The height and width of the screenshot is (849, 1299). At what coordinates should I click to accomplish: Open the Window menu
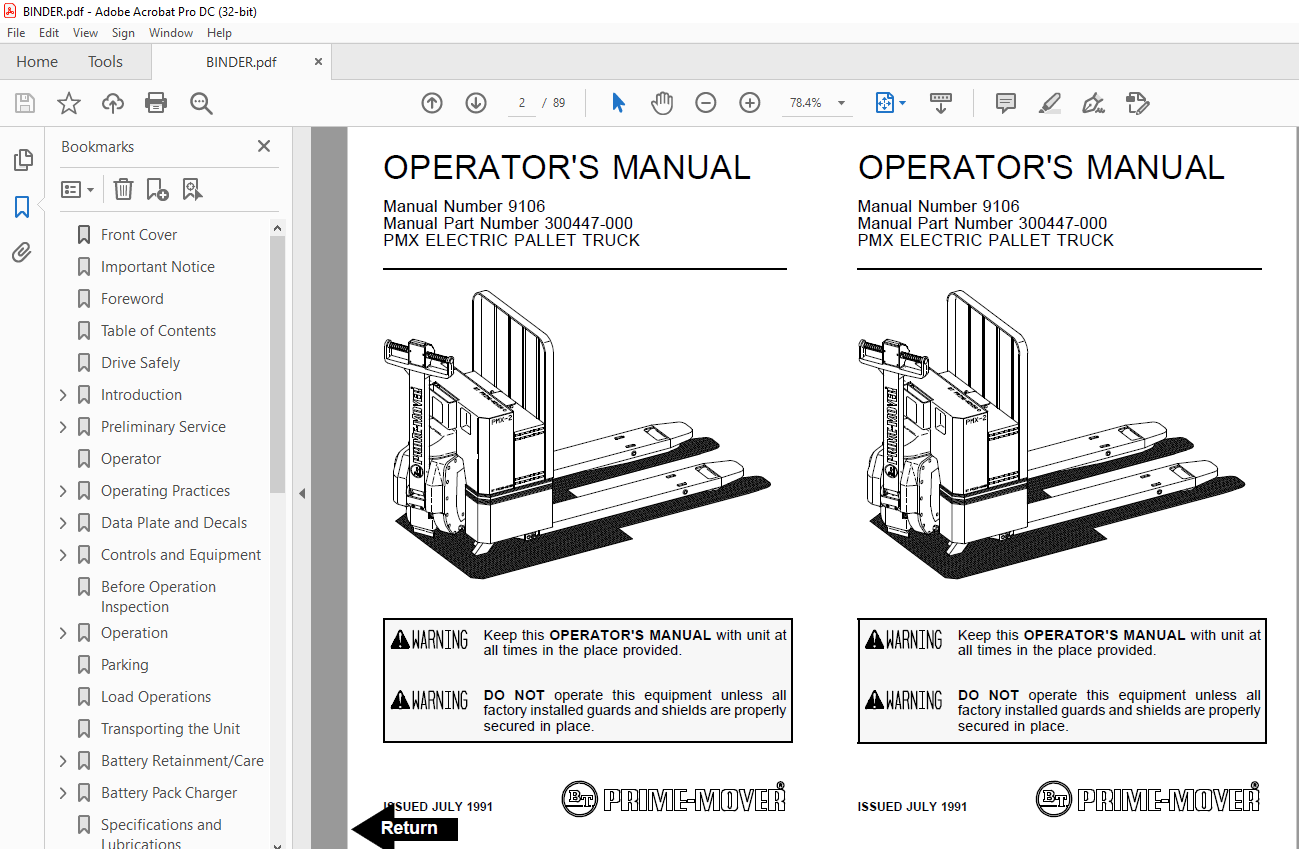pyautogui.click(x=171, y=33)
